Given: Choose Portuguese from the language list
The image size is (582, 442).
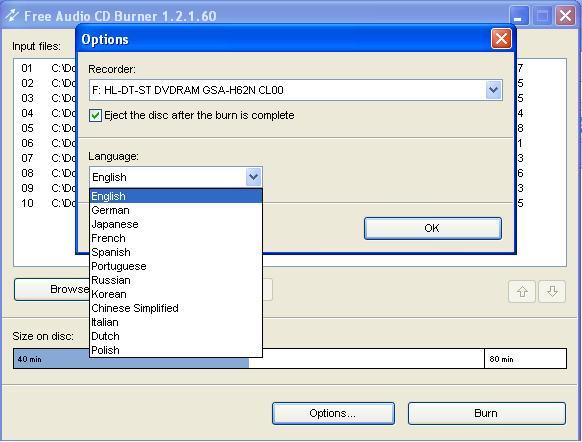Looking at the screenshot, I should (176, 266).
